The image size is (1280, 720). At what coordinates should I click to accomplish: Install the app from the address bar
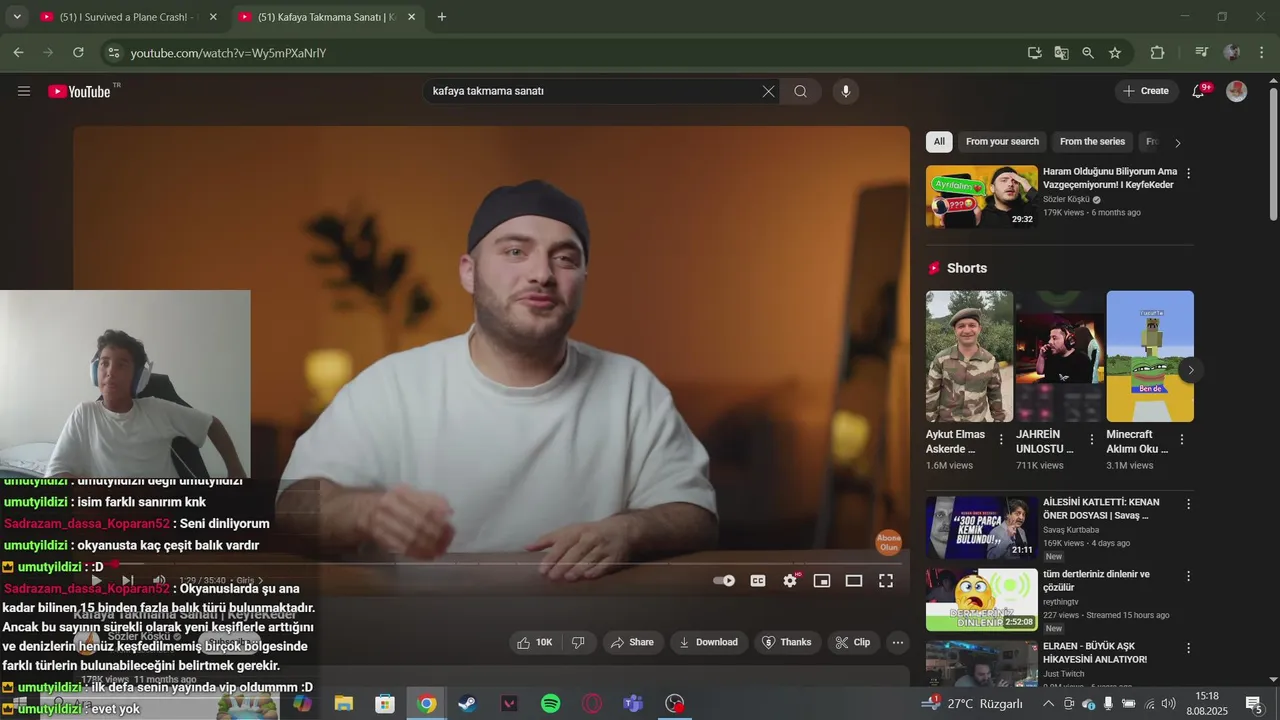1035,53
